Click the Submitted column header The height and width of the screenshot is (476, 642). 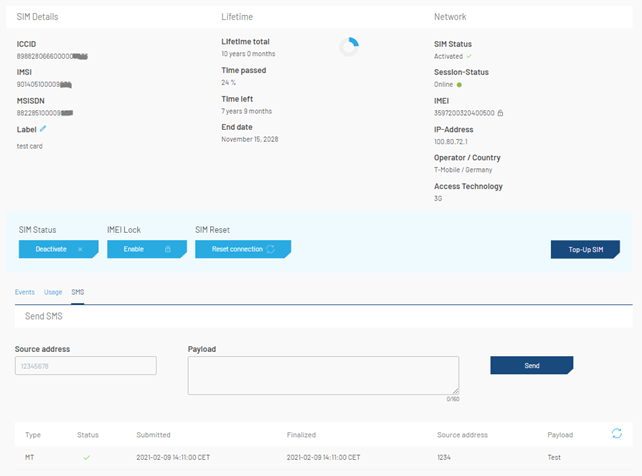153,435
